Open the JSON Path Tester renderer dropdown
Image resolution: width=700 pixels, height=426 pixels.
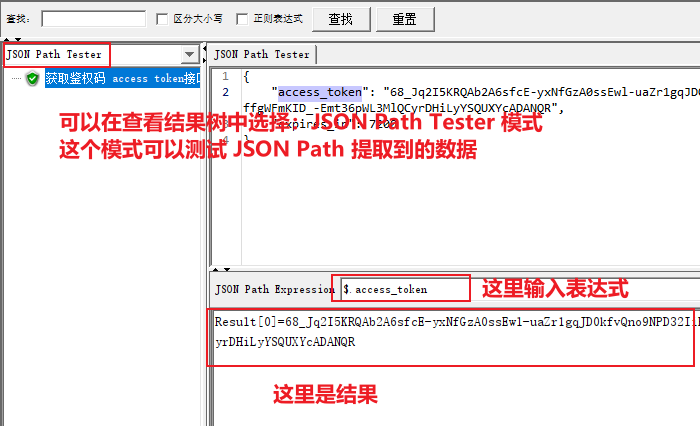[x=190, y=54]
